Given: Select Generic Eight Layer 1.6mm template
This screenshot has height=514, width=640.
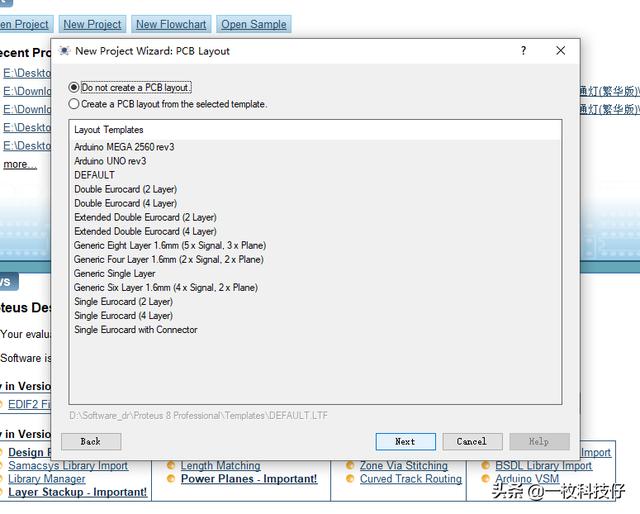Looking at the screenshot, I should (x=170, y=245).
